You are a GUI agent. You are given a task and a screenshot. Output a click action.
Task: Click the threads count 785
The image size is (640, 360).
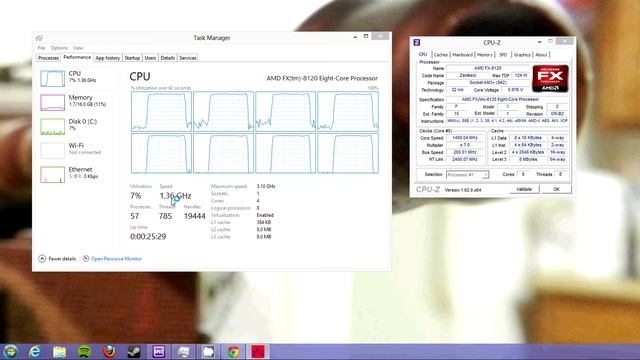coord(165,216)
